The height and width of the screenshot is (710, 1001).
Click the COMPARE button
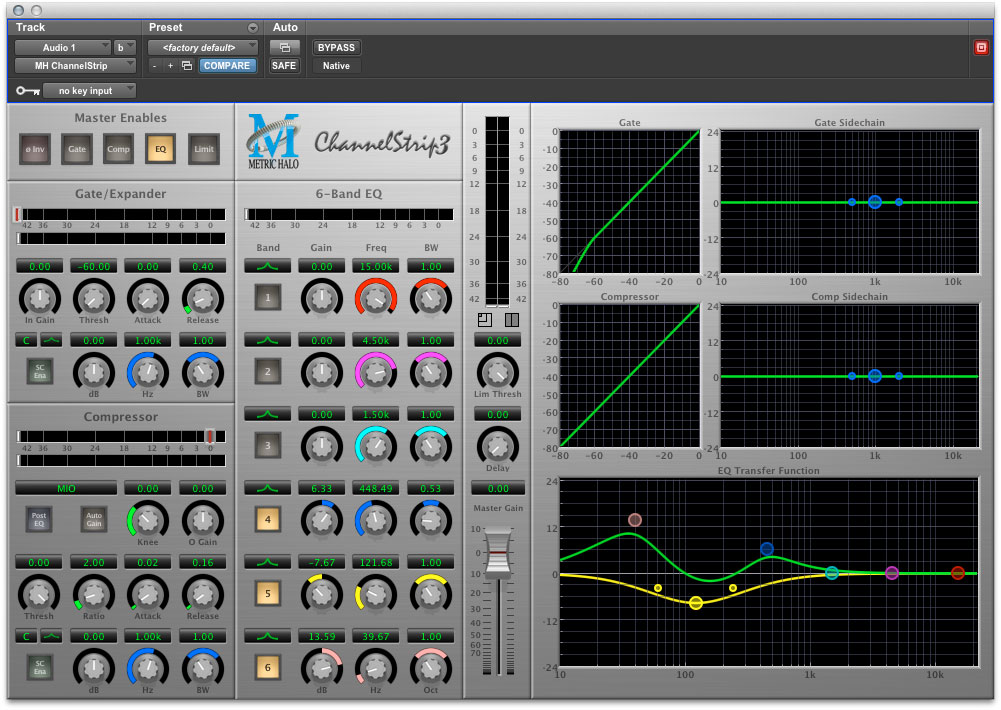click(x=227, y=66)
